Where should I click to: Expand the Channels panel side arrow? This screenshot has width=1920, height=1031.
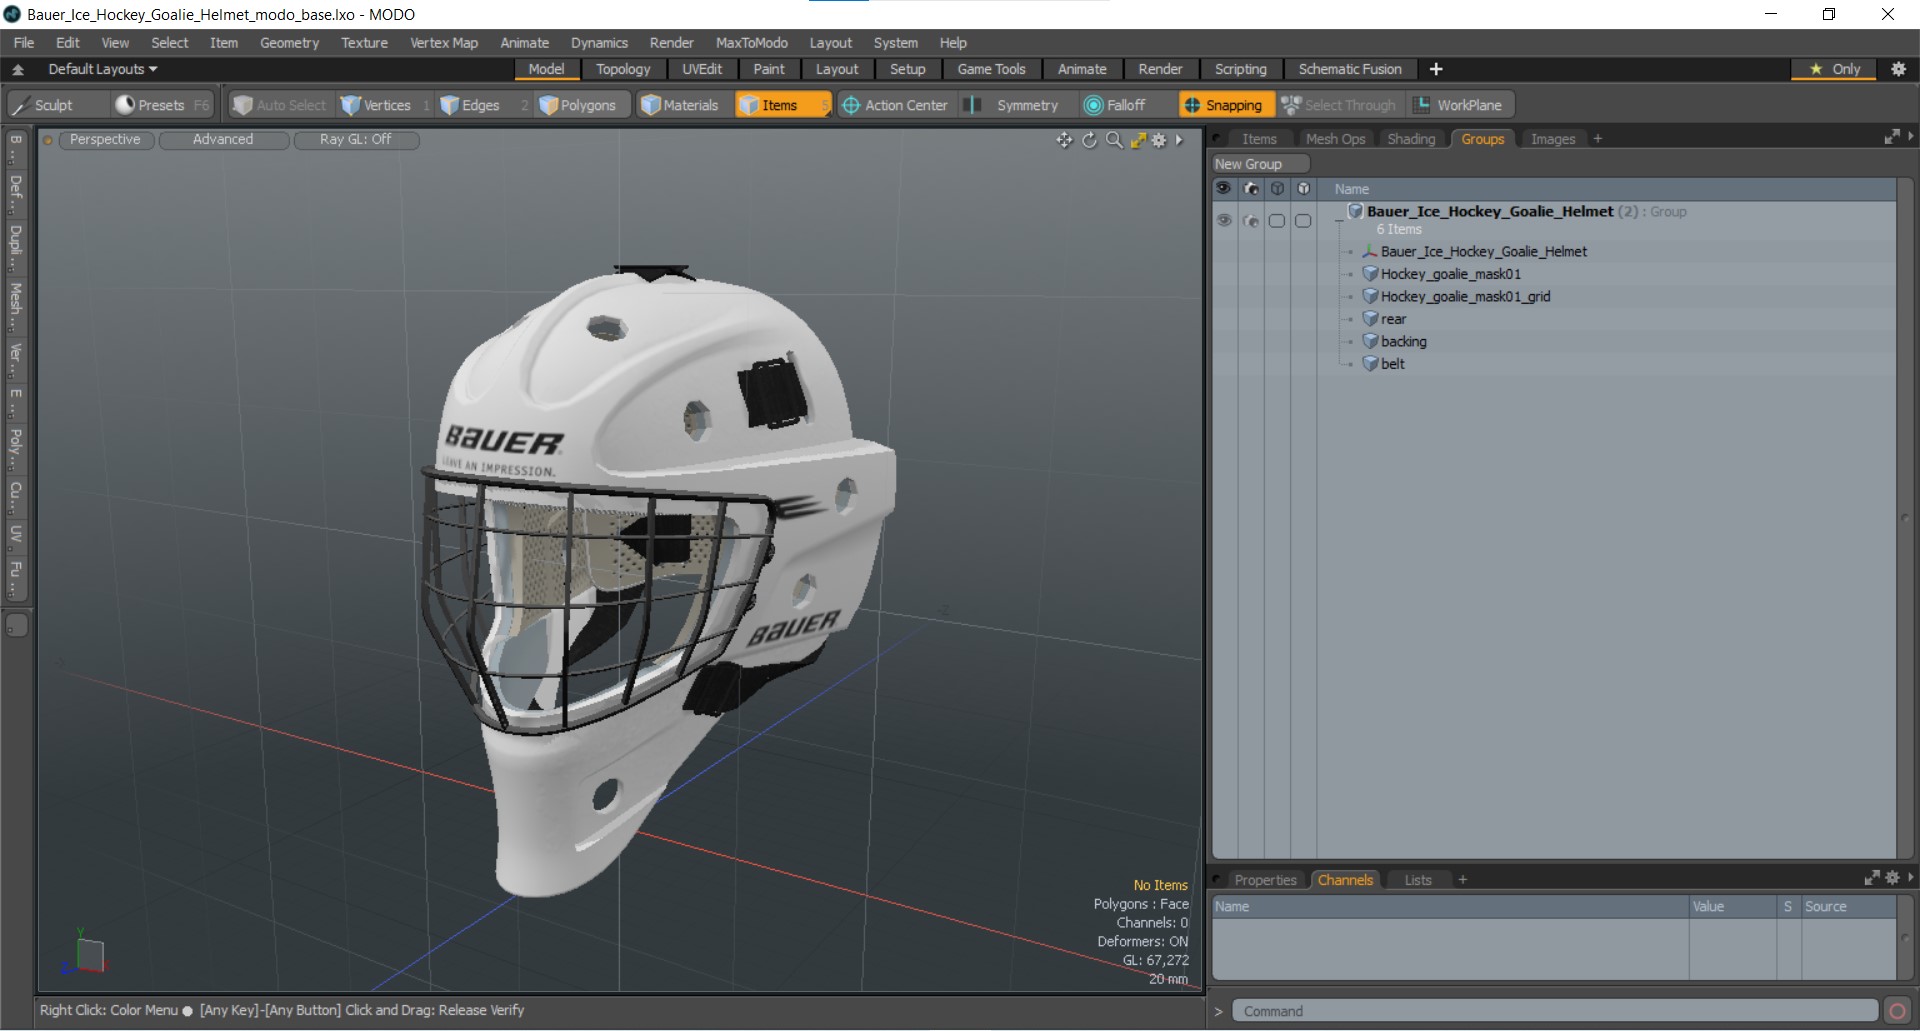coord(1911,877)
